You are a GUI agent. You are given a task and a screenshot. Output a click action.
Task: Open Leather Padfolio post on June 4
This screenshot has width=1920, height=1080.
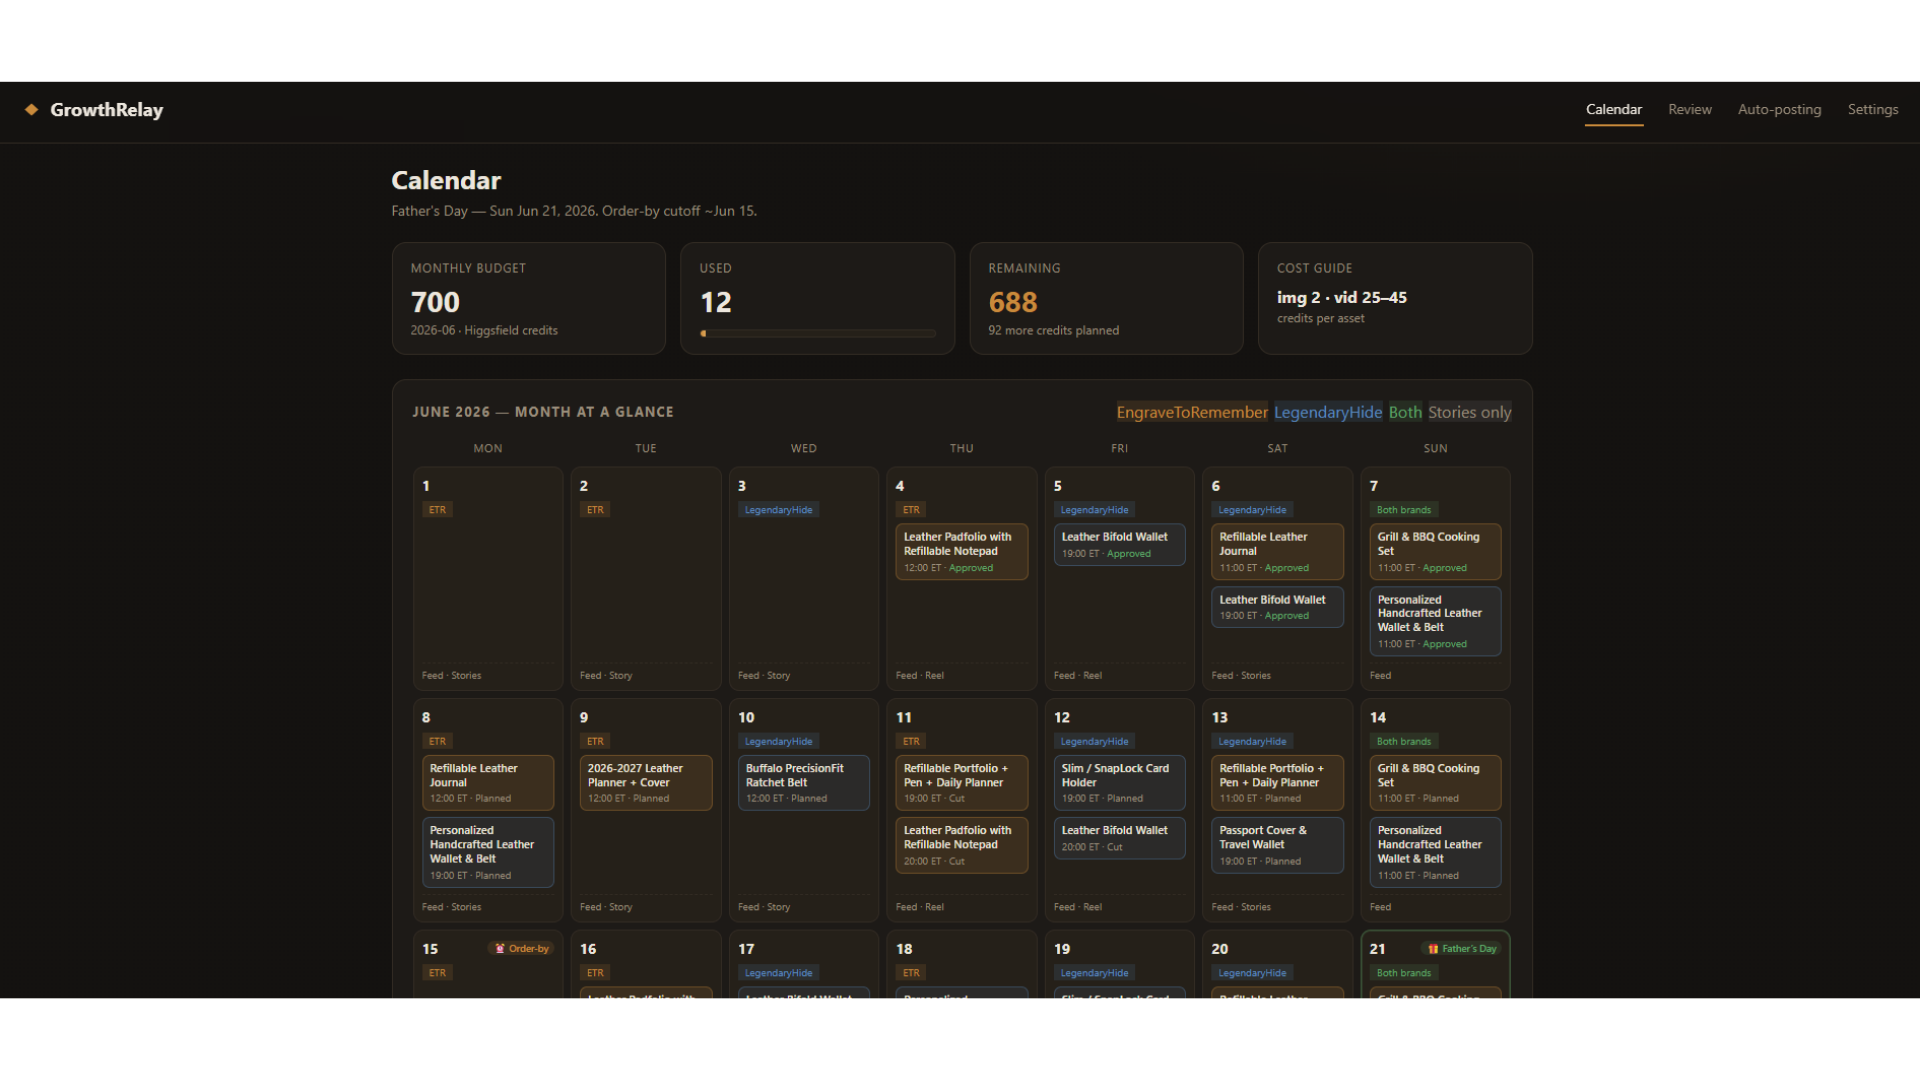click(x=961, y=552)
